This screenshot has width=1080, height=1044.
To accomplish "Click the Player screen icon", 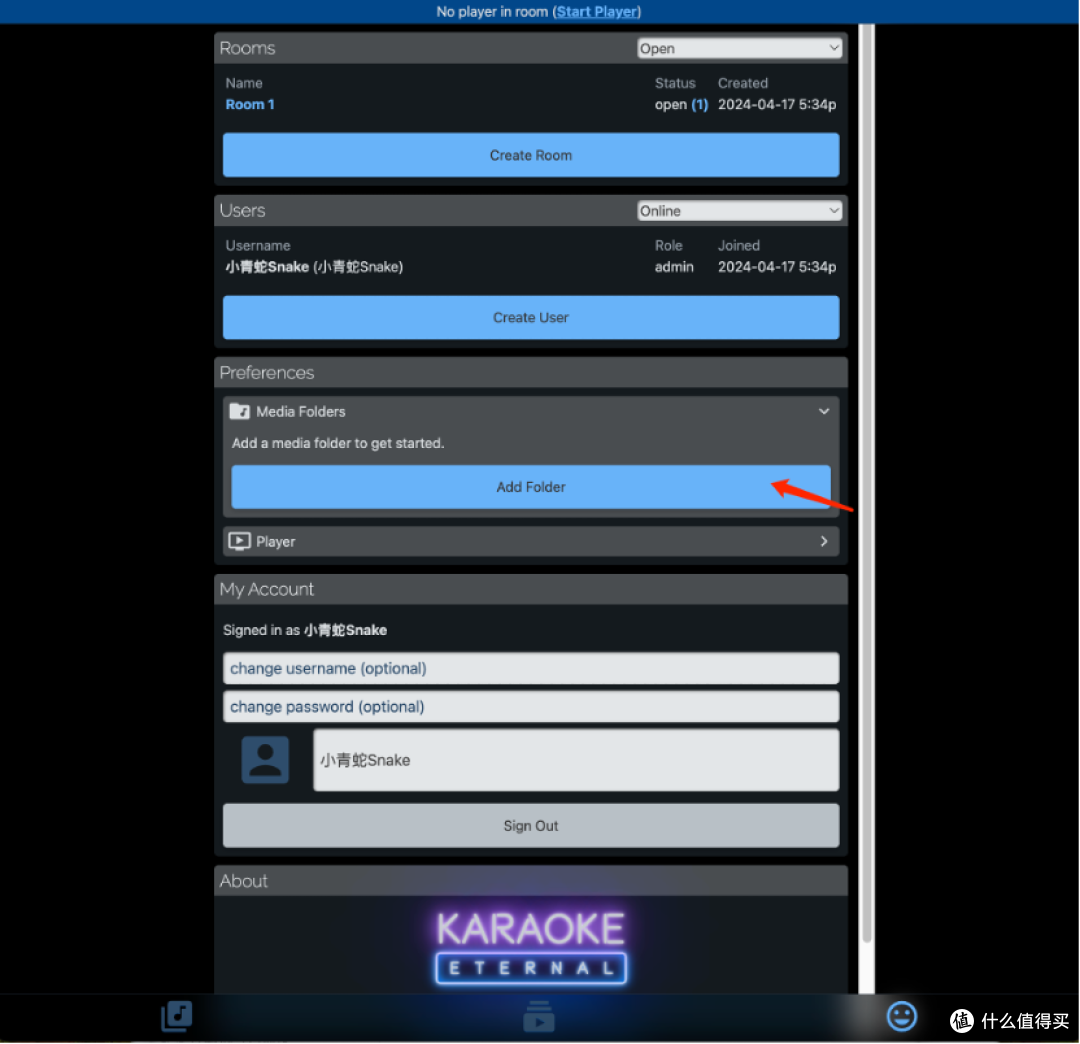I will (239, 541).
